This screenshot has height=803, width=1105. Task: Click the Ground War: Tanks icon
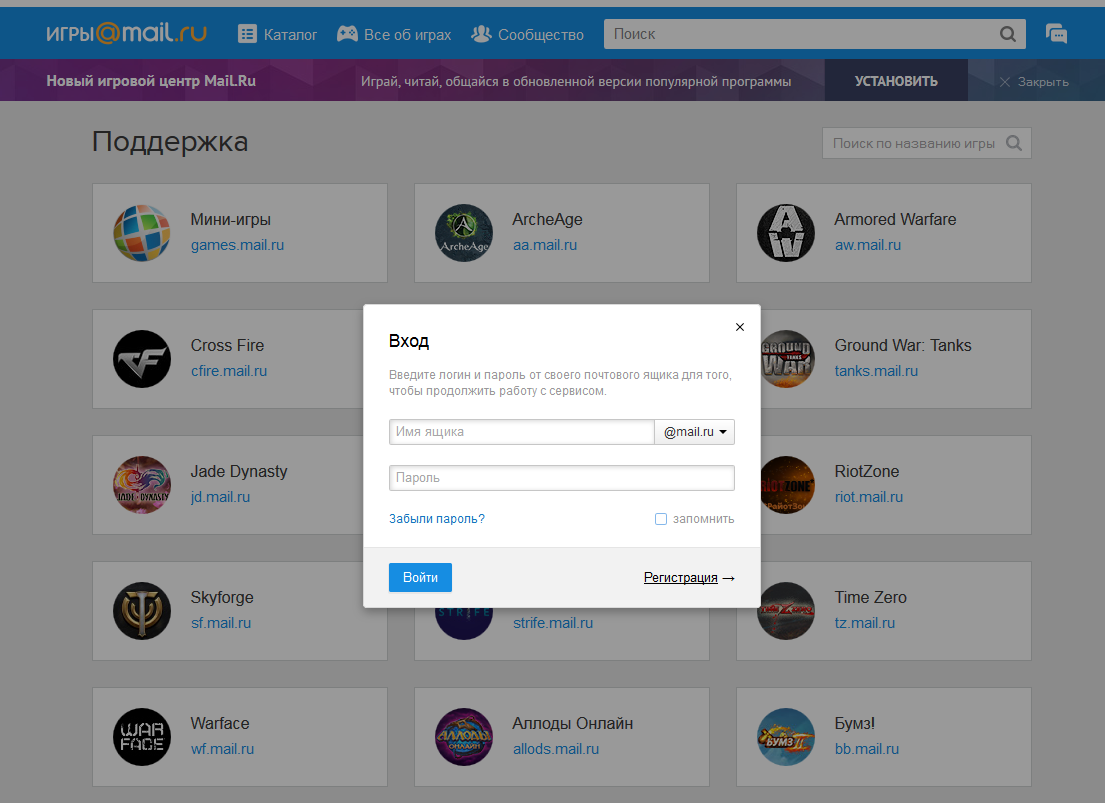pos(788,359)
